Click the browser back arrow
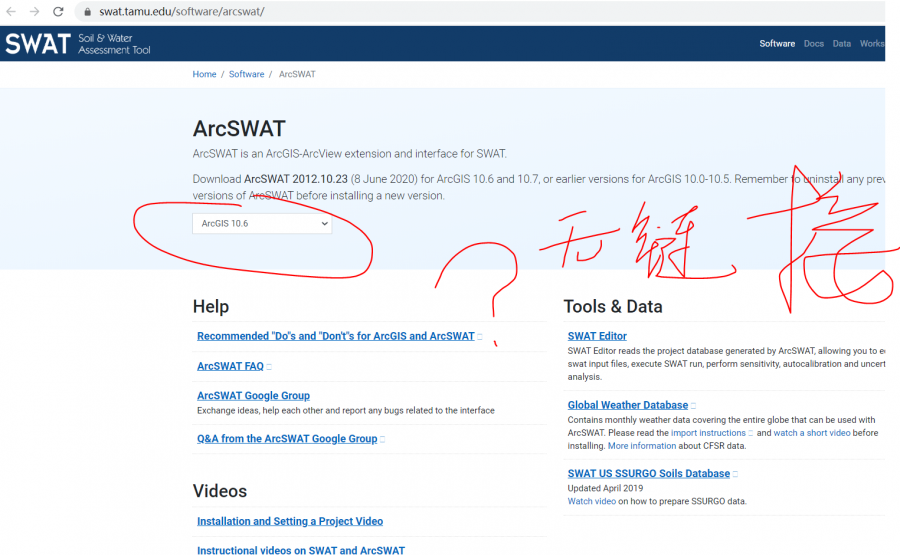 (11, 11)
